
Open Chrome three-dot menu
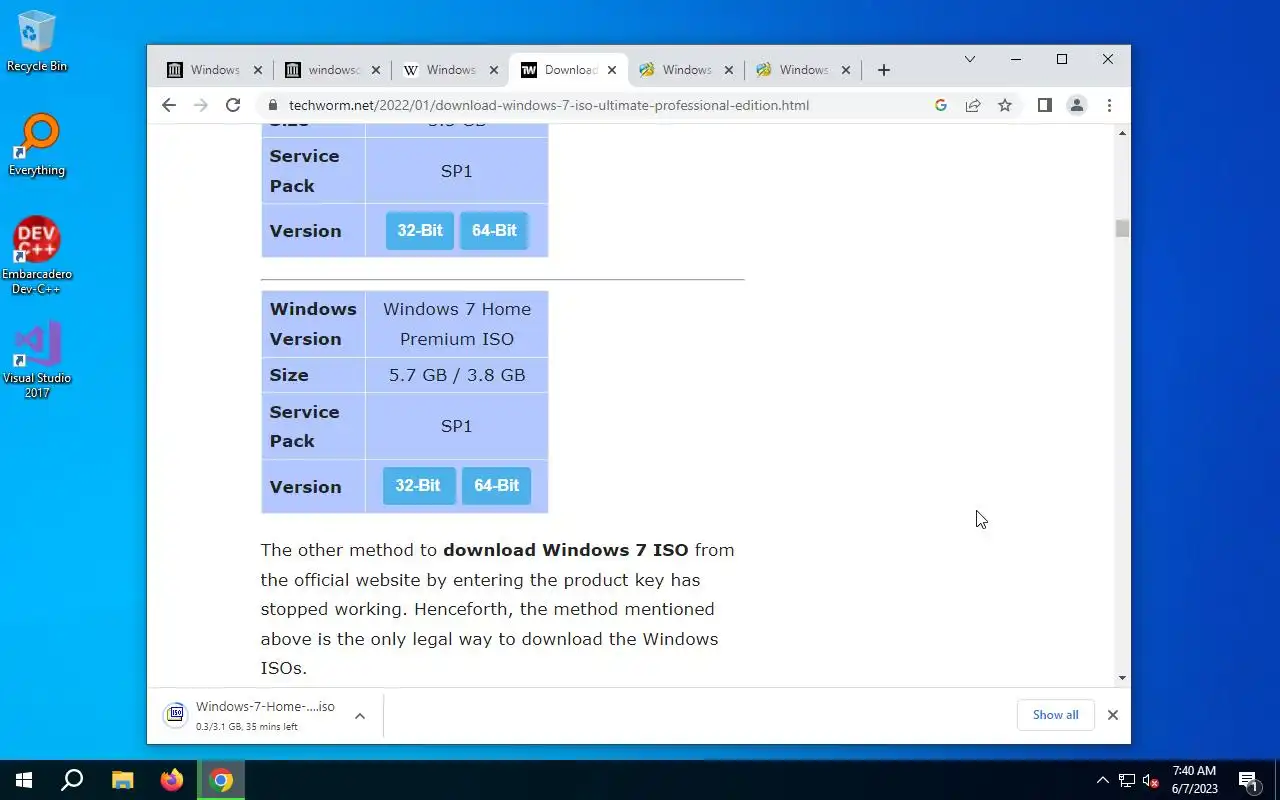tap(1109, 105)
